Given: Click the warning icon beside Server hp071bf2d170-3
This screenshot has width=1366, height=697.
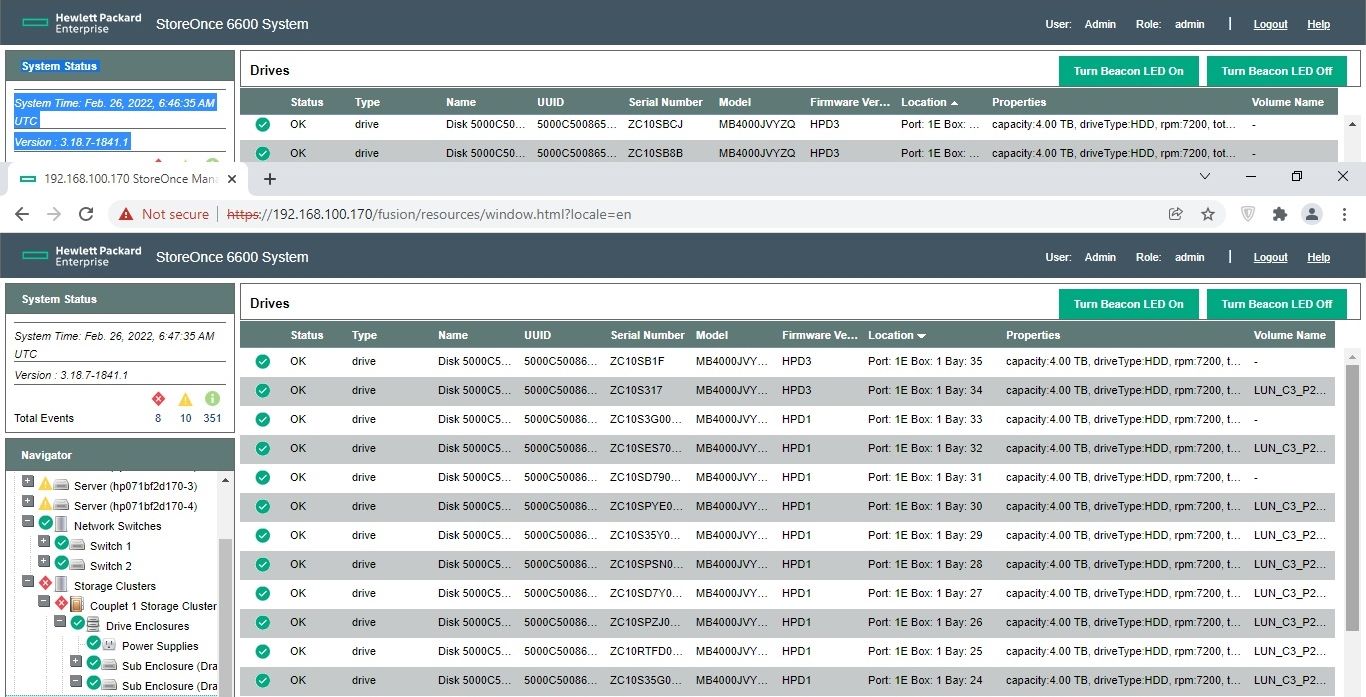Looking at the screenshot, I should (45, 485).
